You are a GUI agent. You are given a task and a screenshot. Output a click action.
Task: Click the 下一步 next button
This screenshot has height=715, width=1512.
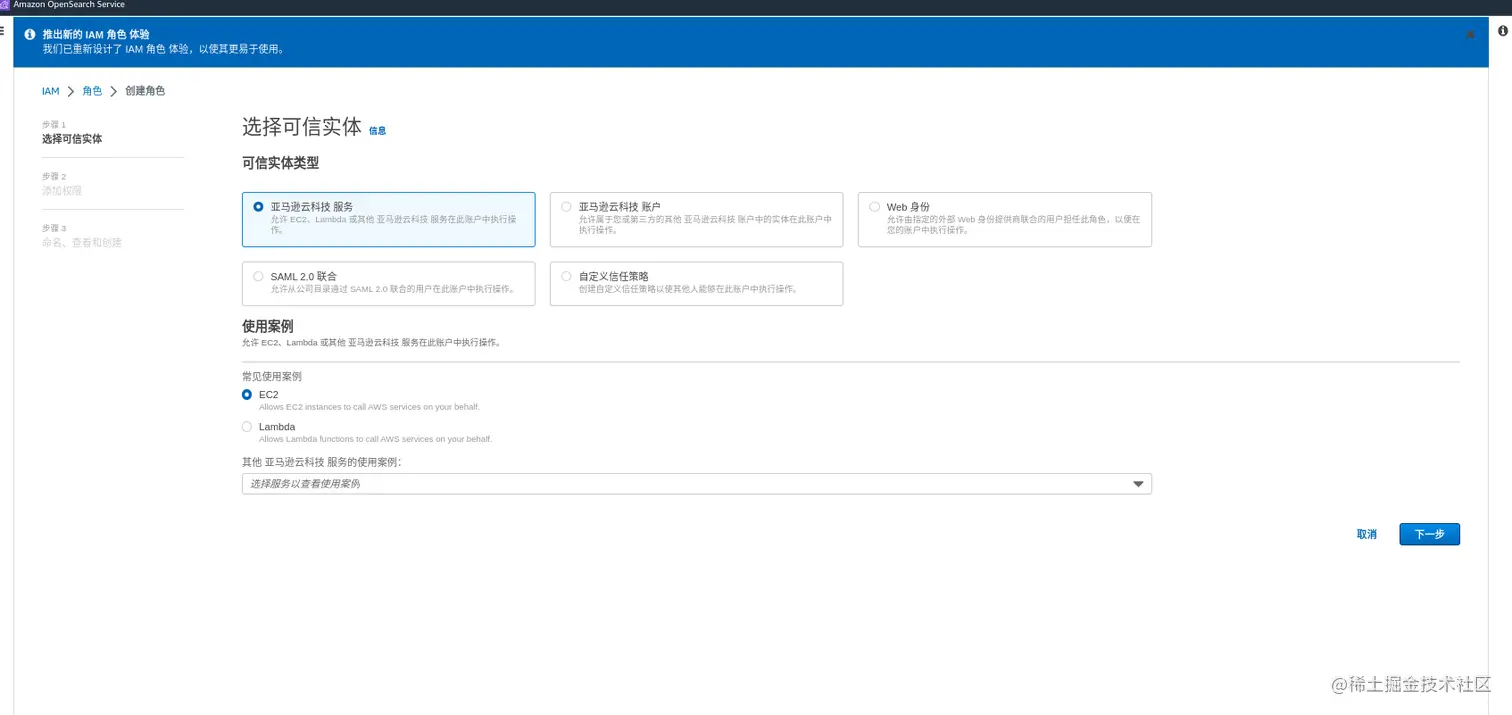[1429, 534]
